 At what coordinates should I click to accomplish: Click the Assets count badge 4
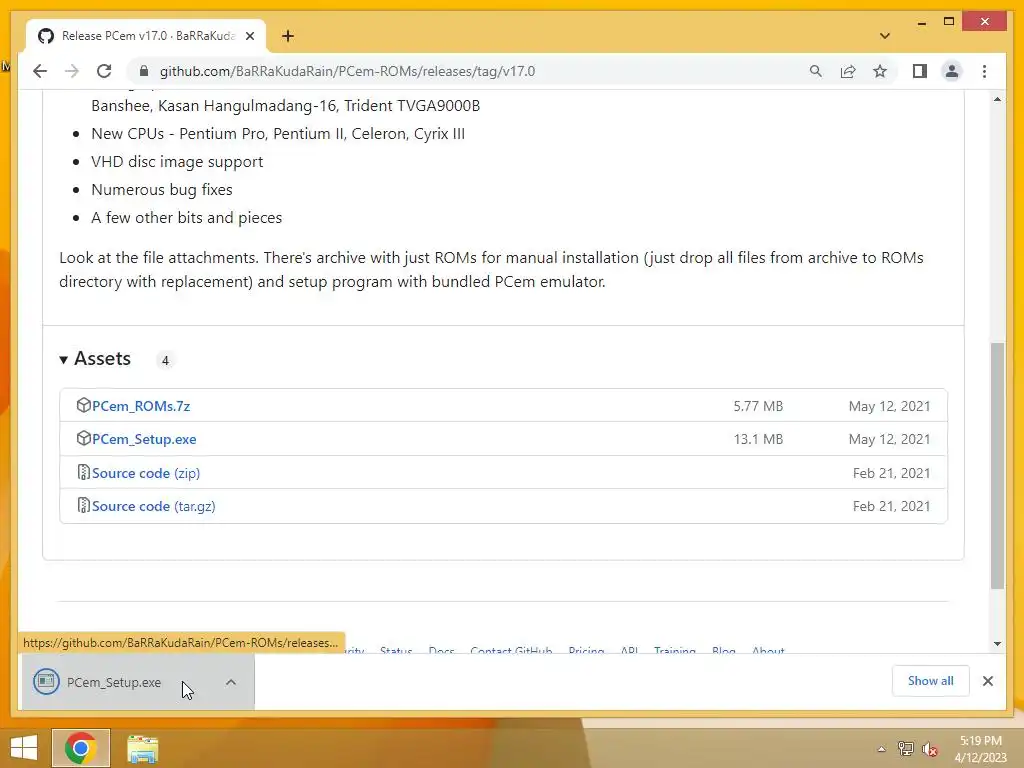(165, 360)
